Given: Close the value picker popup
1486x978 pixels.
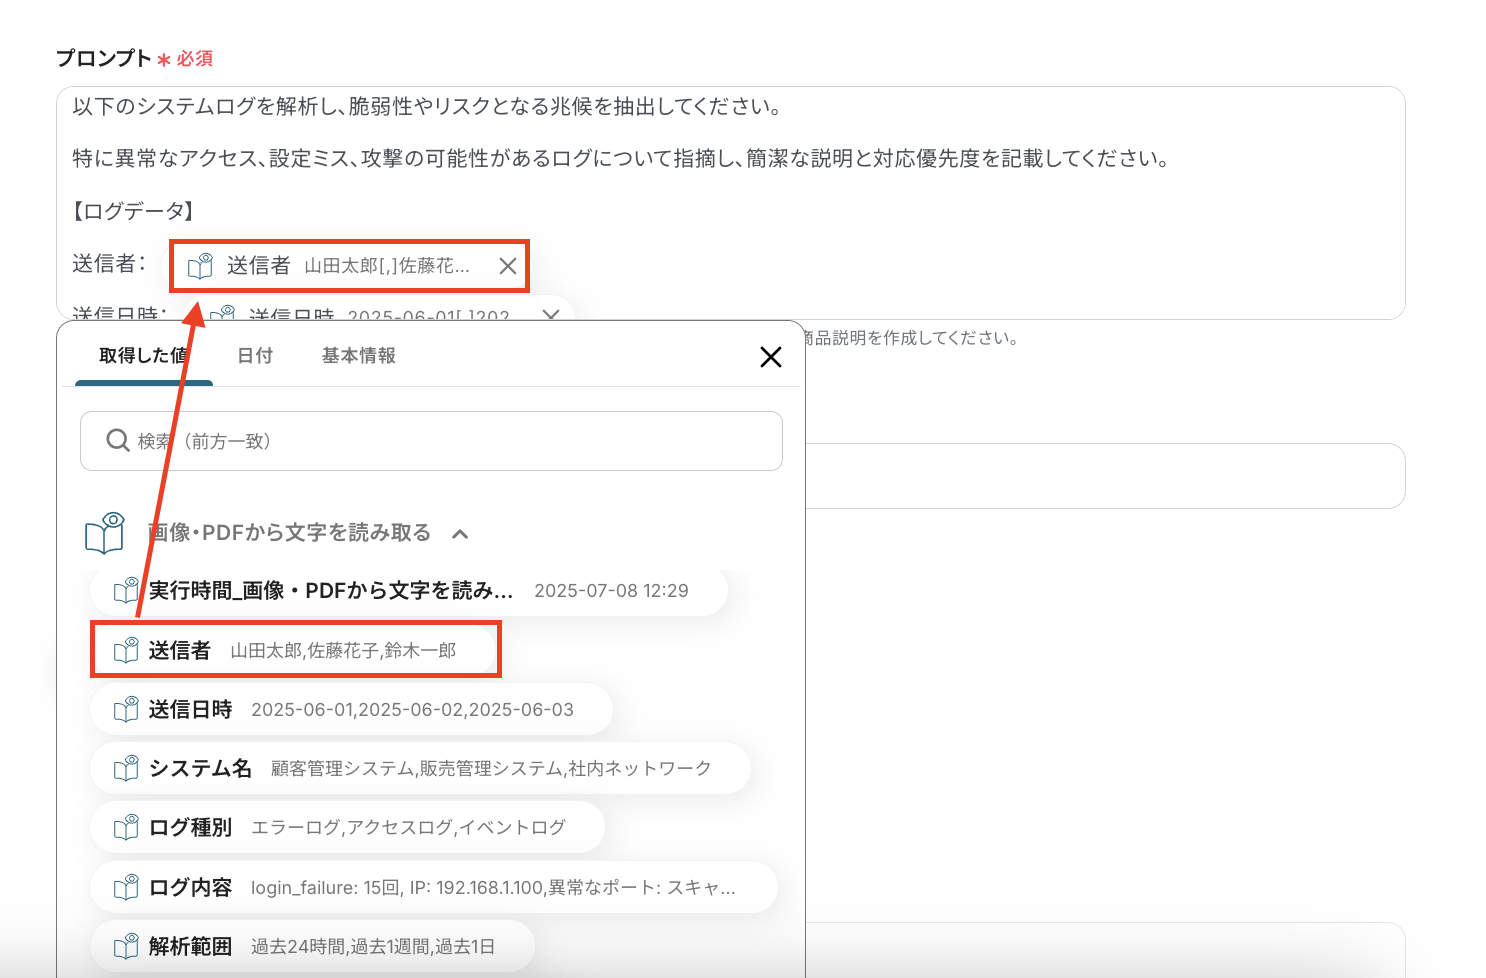Looking at the screenshot, I should coord(770,357).
